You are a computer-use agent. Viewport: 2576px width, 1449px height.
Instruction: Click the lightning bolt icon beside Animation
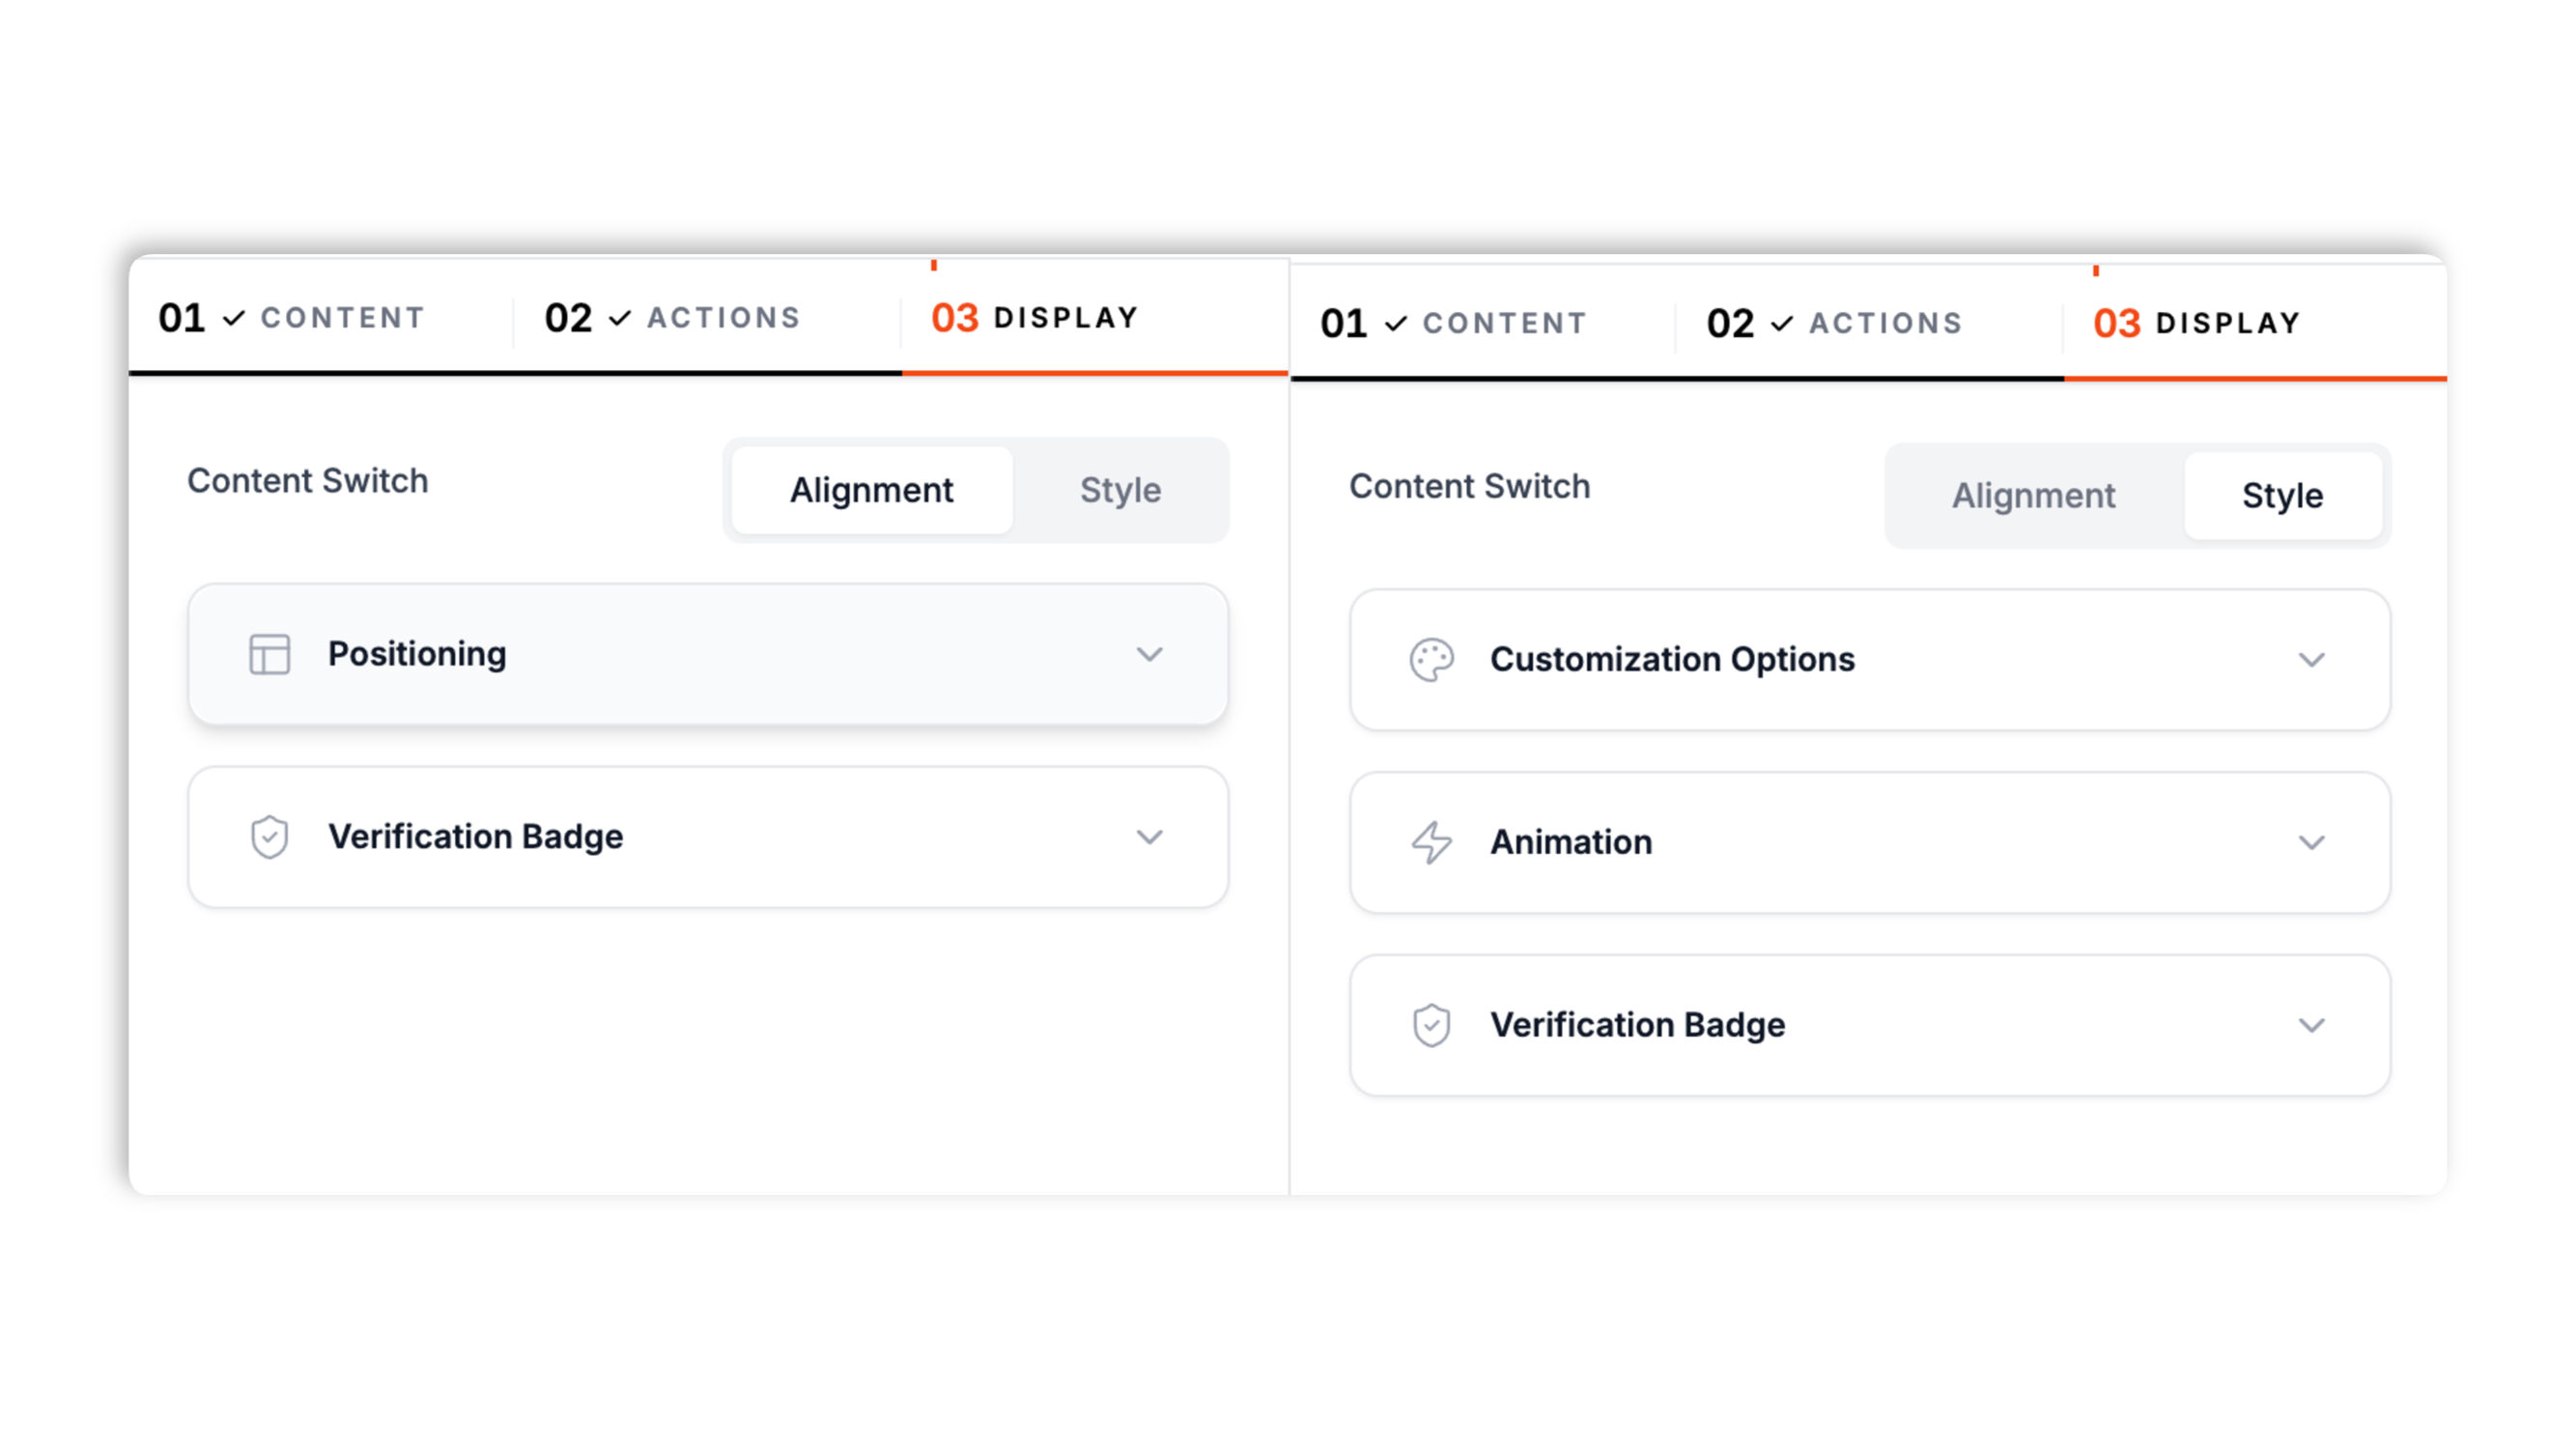click(x=1431, y=842)
